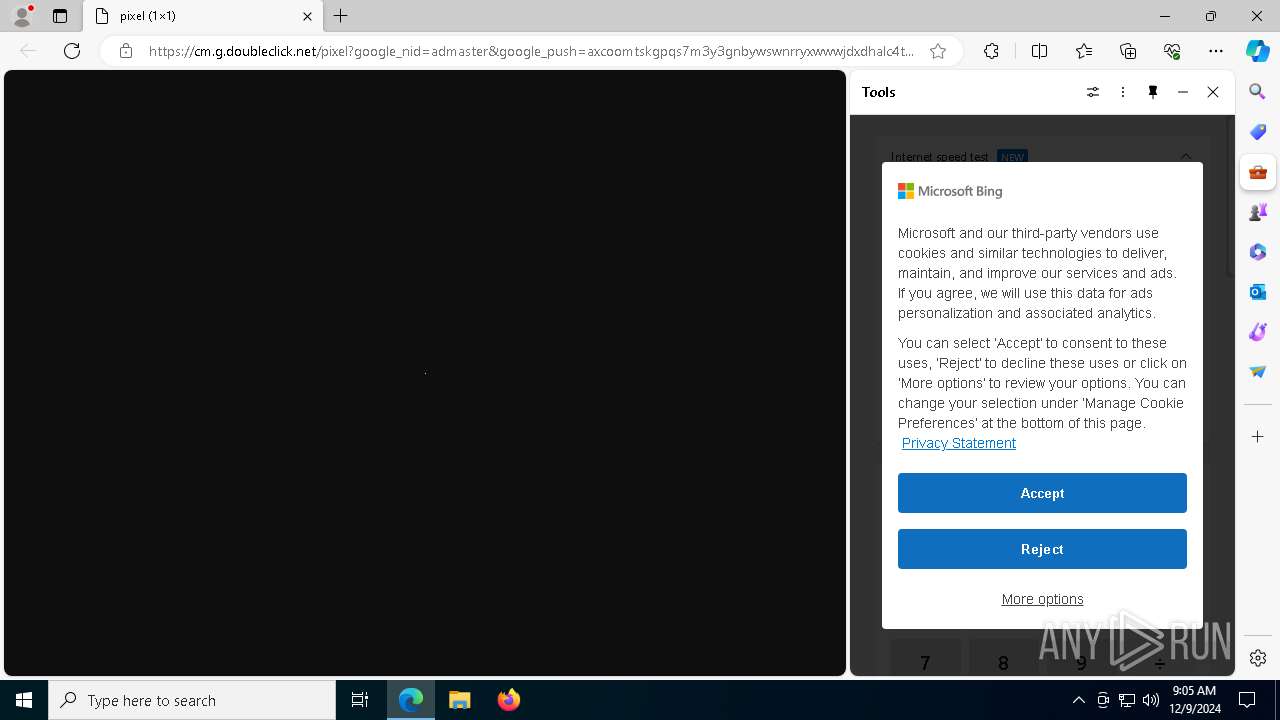Open Drop paper plane icon in sidebar

tap(1258, 372)
